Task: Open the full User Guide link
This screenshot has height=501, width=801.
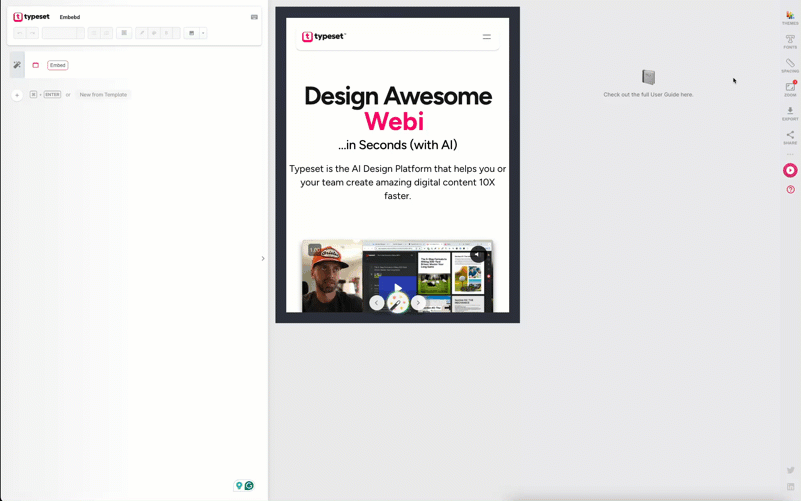Action: tap(648, 94)
